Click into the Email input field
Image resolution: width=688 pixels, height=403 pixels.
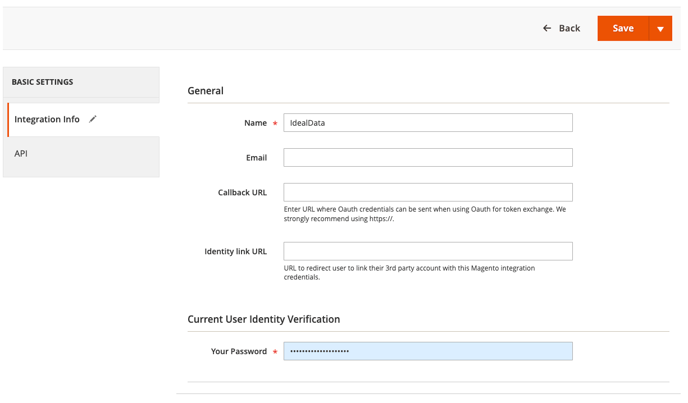(427, 158)
